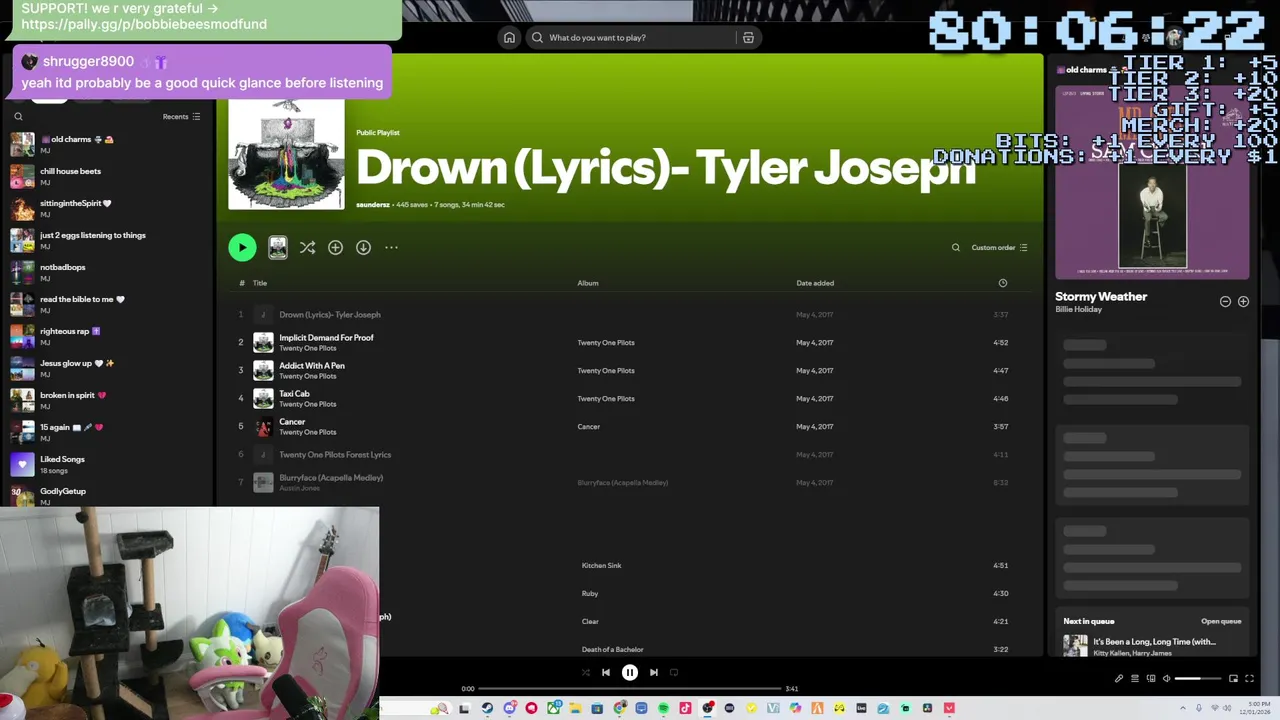Enable shuffle for the playlist
This screenshot has width=1280, height=720.
pos(307,247)
